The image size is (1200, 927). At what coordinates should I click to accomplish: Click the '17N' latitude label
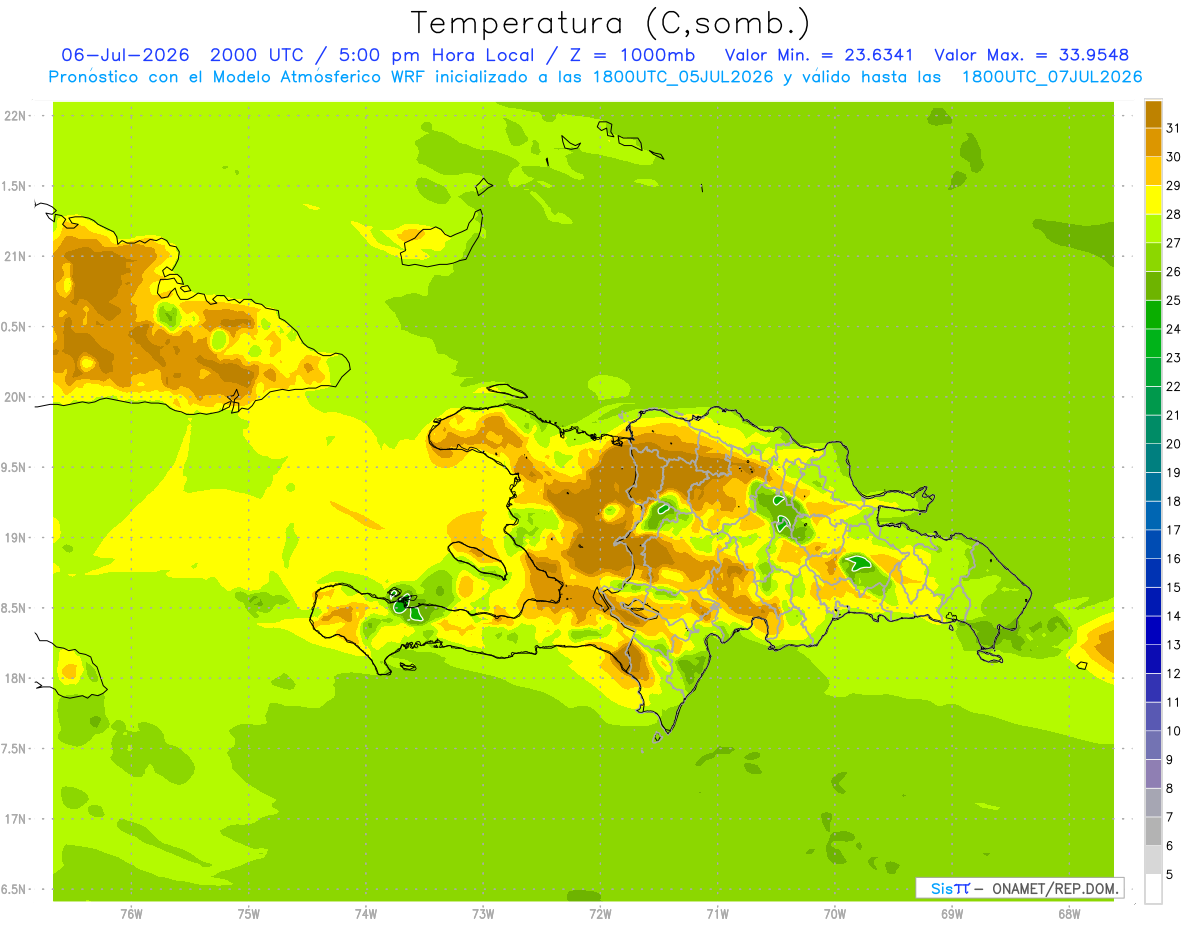(x=16, y=819)
